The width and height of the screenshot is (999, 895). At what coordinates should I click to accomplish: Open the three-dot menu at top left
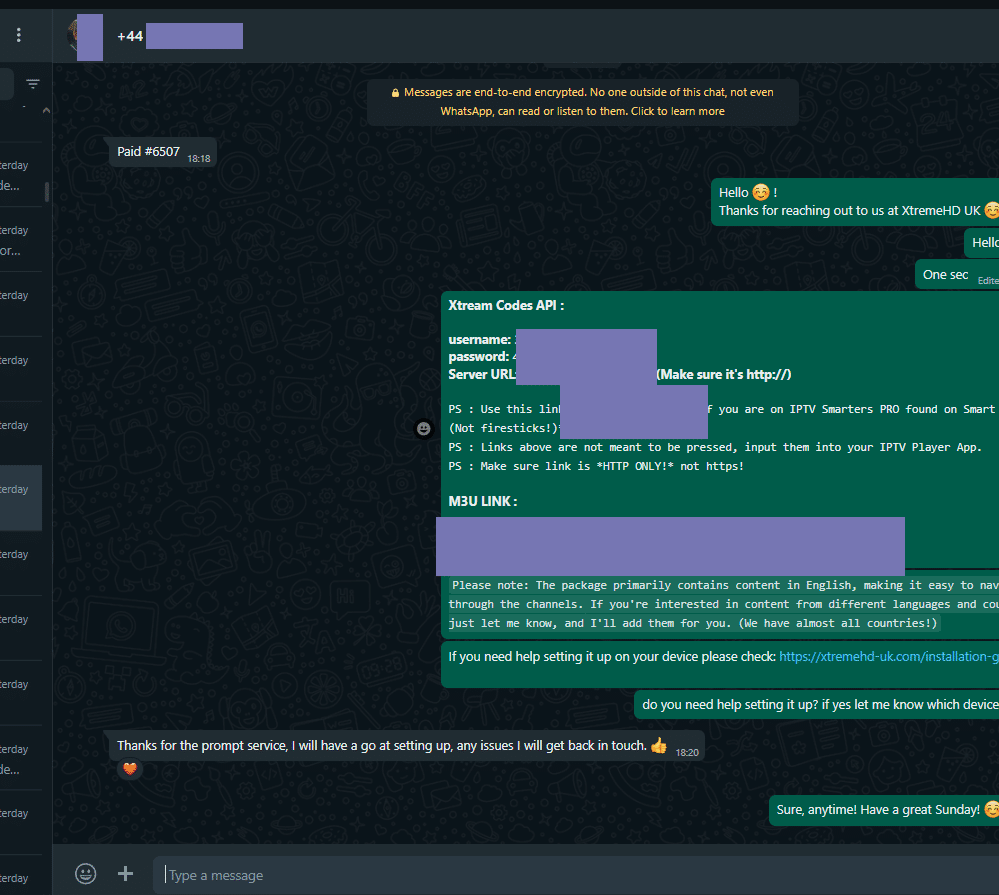[x=18, y=35]
